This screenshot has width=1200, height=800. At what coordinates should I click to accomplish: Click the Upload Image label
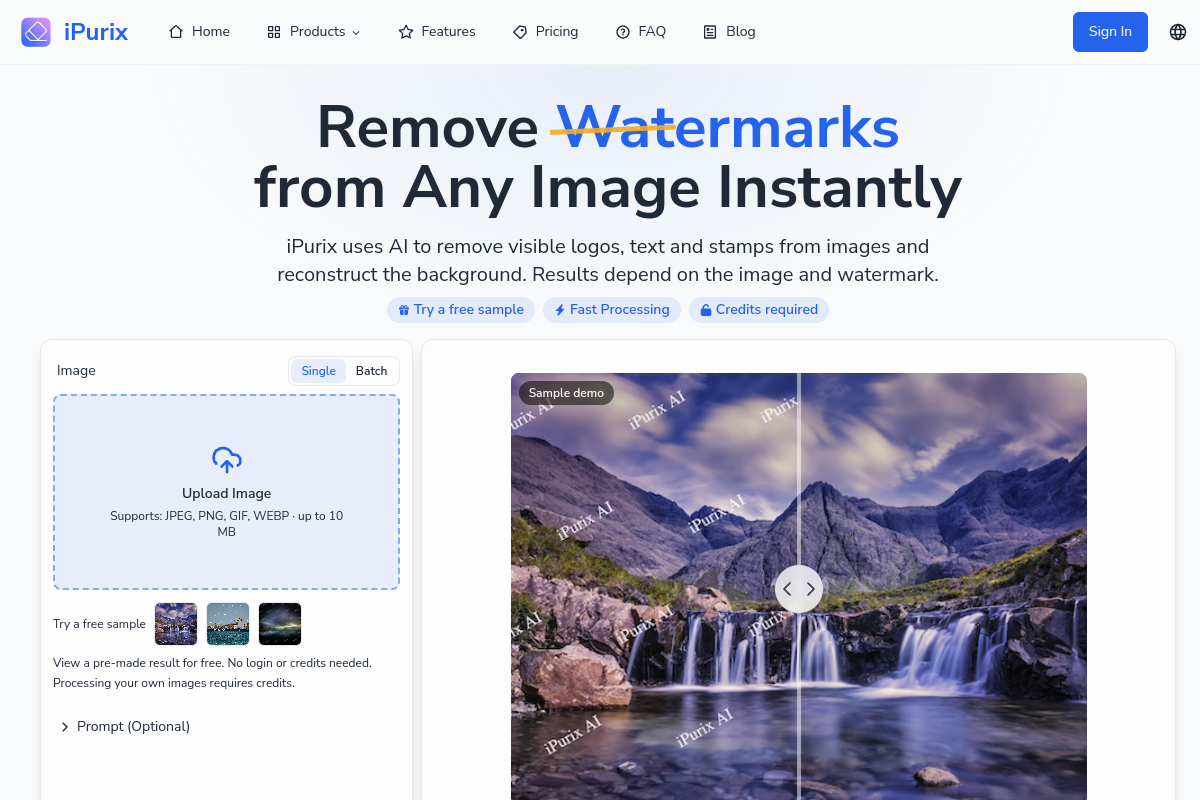click(227, 494)
